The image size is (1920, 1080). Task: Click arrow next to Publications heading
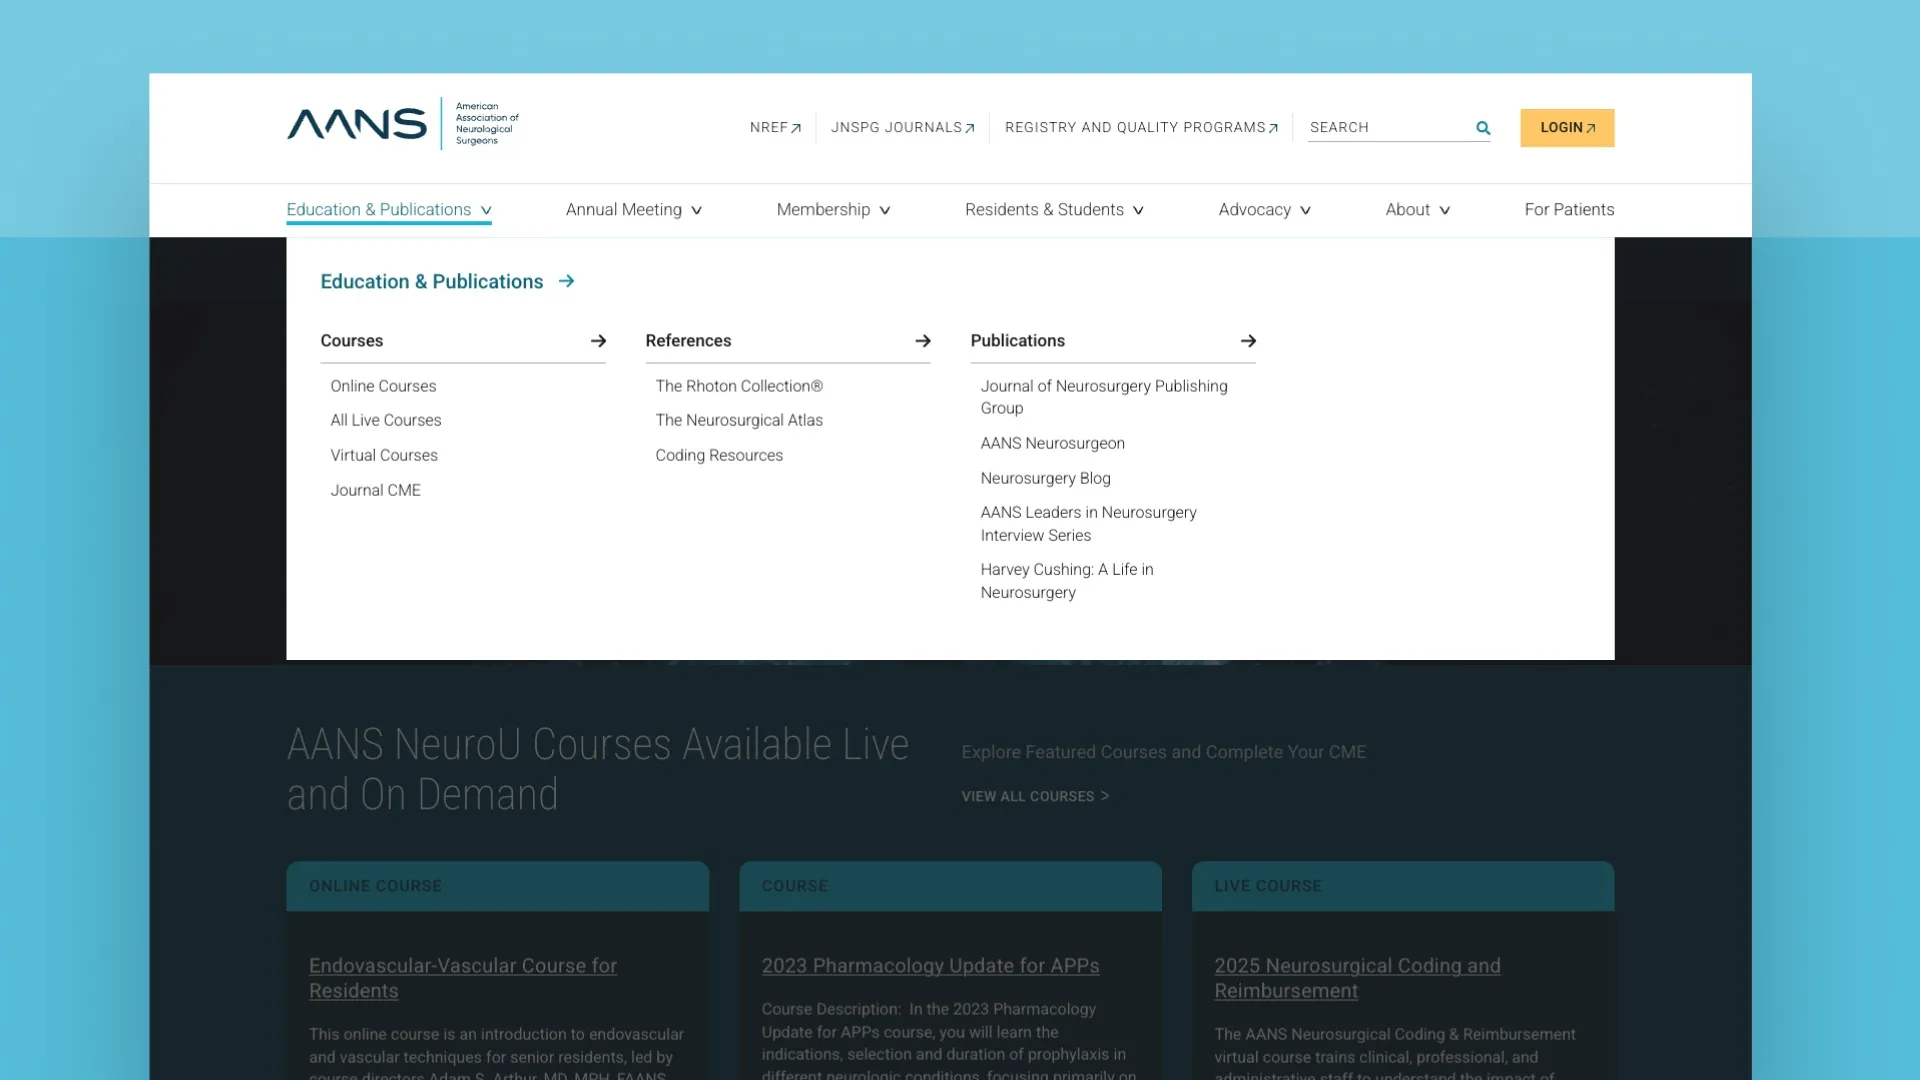click(x=1247, y=341)
